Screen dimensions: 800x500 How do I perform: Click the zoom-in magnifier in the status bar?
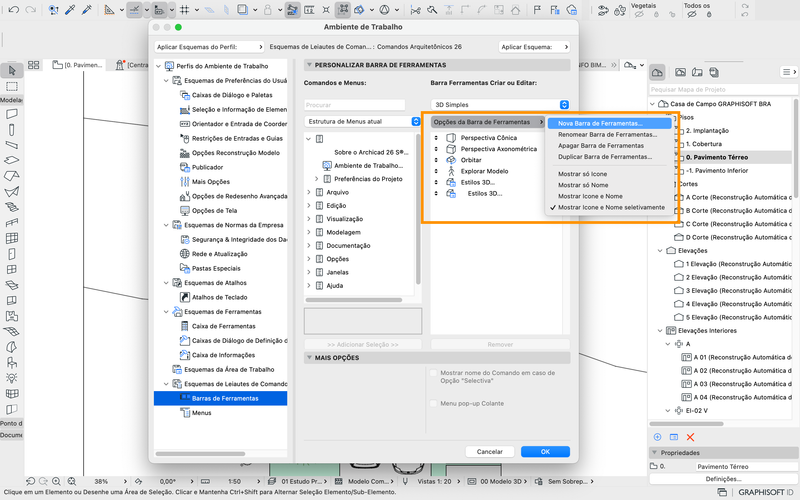[56, 481]
